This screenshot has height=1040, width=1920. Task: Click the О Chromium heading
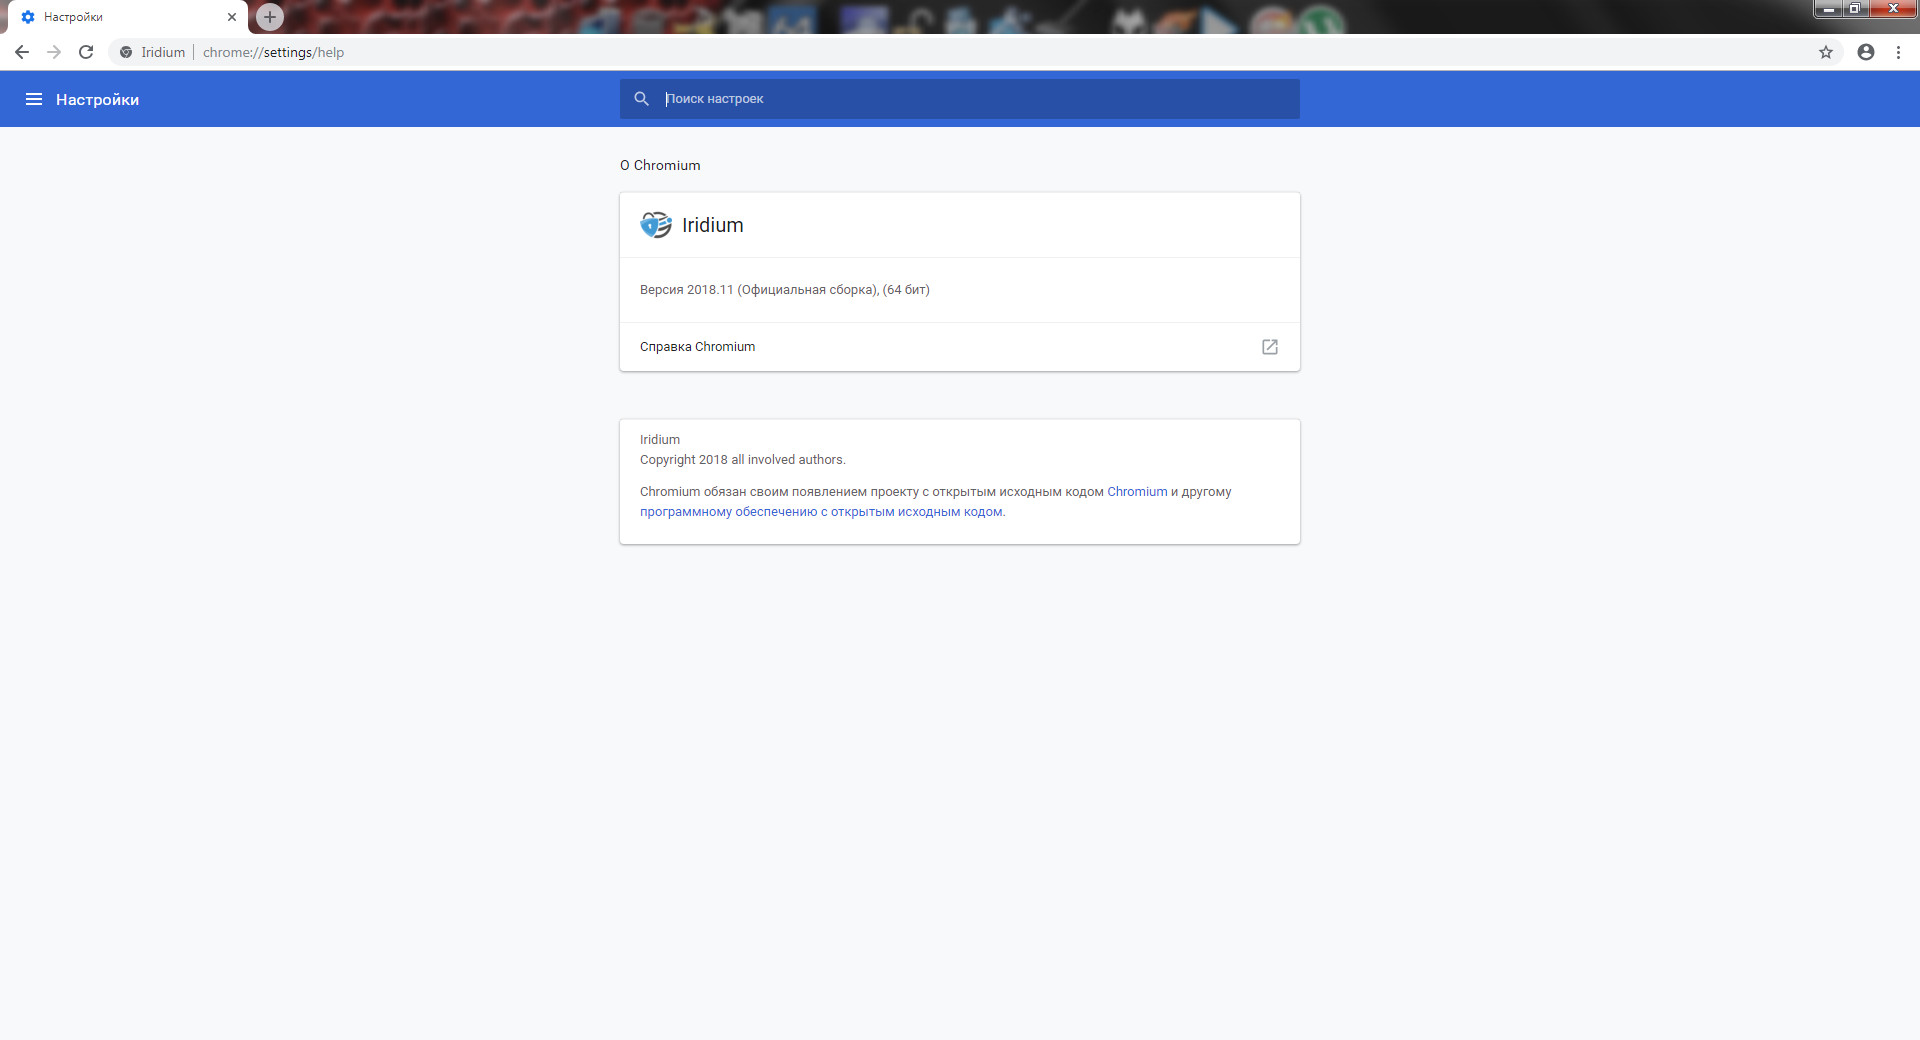tap(660, 165)
